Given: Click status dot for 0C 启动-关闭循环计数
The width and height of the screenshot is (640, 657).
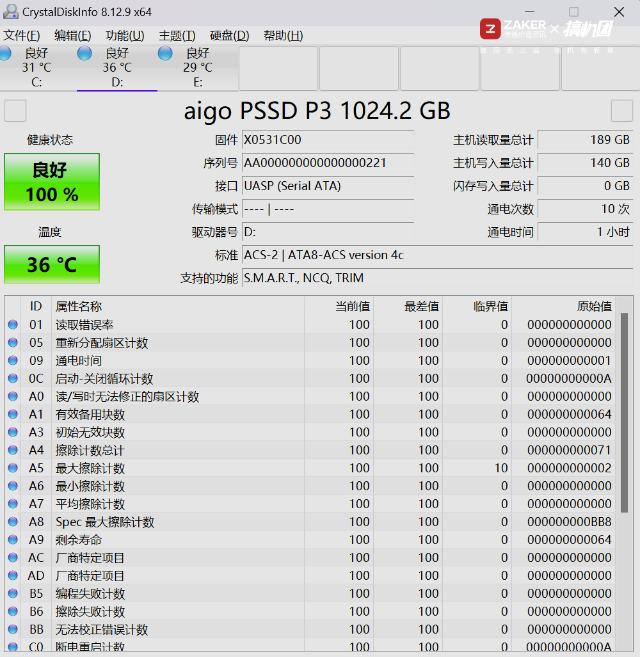Looking at the screenshot, I should tap(13, 378).
